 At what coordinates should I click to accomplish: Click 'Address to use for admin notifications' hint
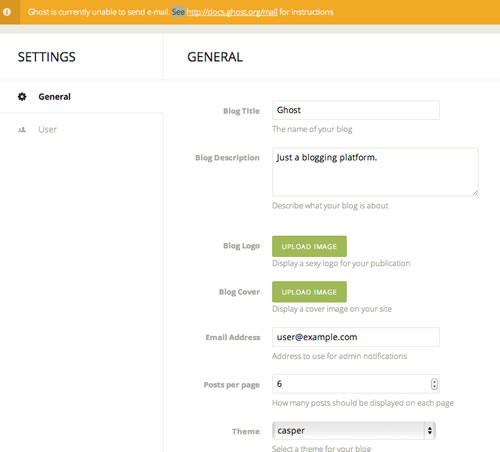pyautogui.click(x=339, y=356)
